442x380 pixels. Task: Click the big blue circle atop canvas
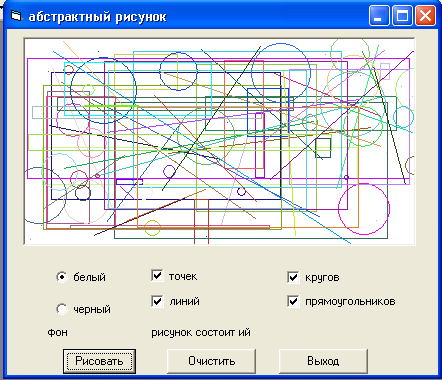point(281,73)
